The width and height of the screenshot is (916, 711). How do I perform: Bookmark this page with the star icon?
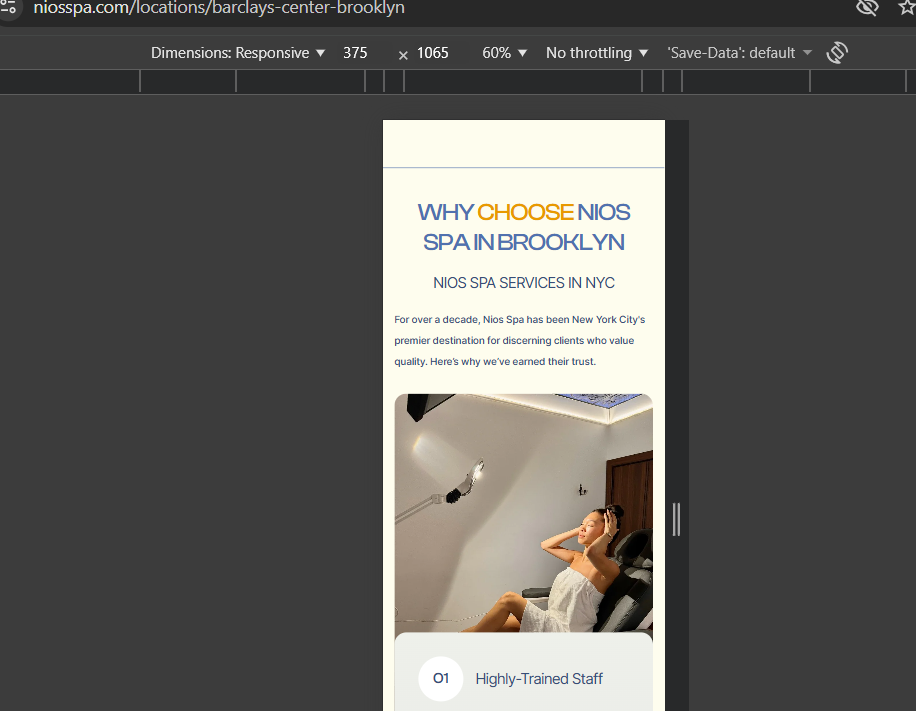[x=907, y=7]
